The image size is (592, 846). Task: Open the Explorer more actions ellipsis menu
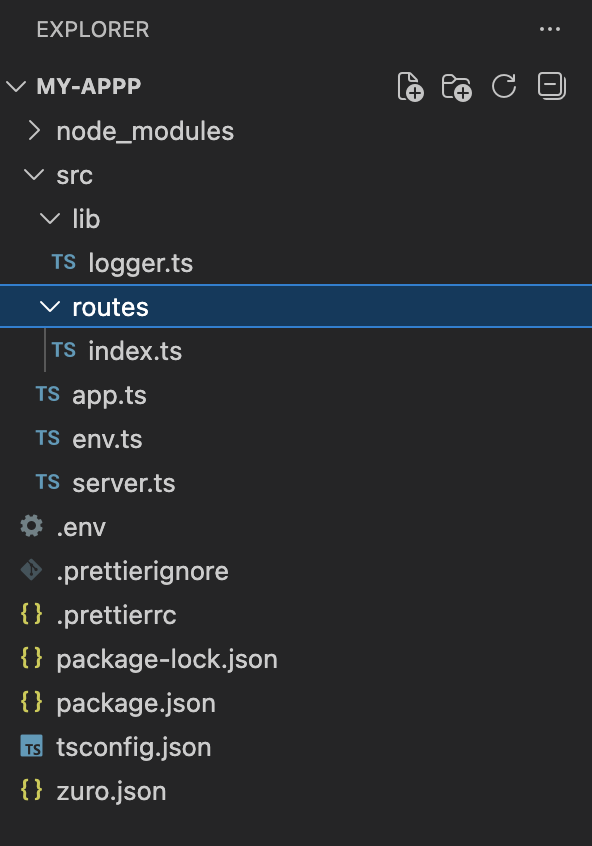coord(550,29)
